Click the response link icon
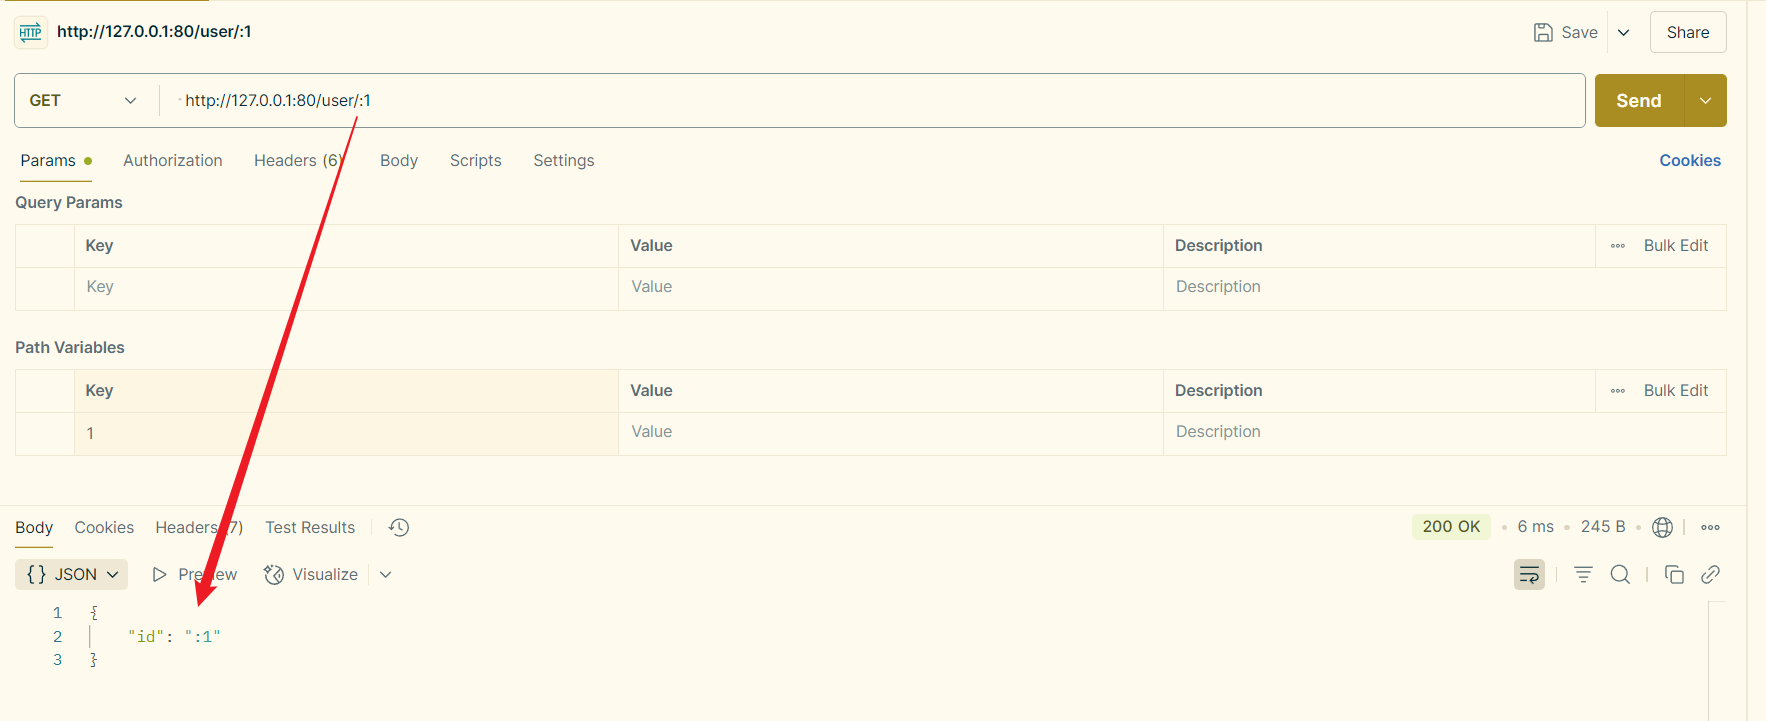 tap(1710, 574)
